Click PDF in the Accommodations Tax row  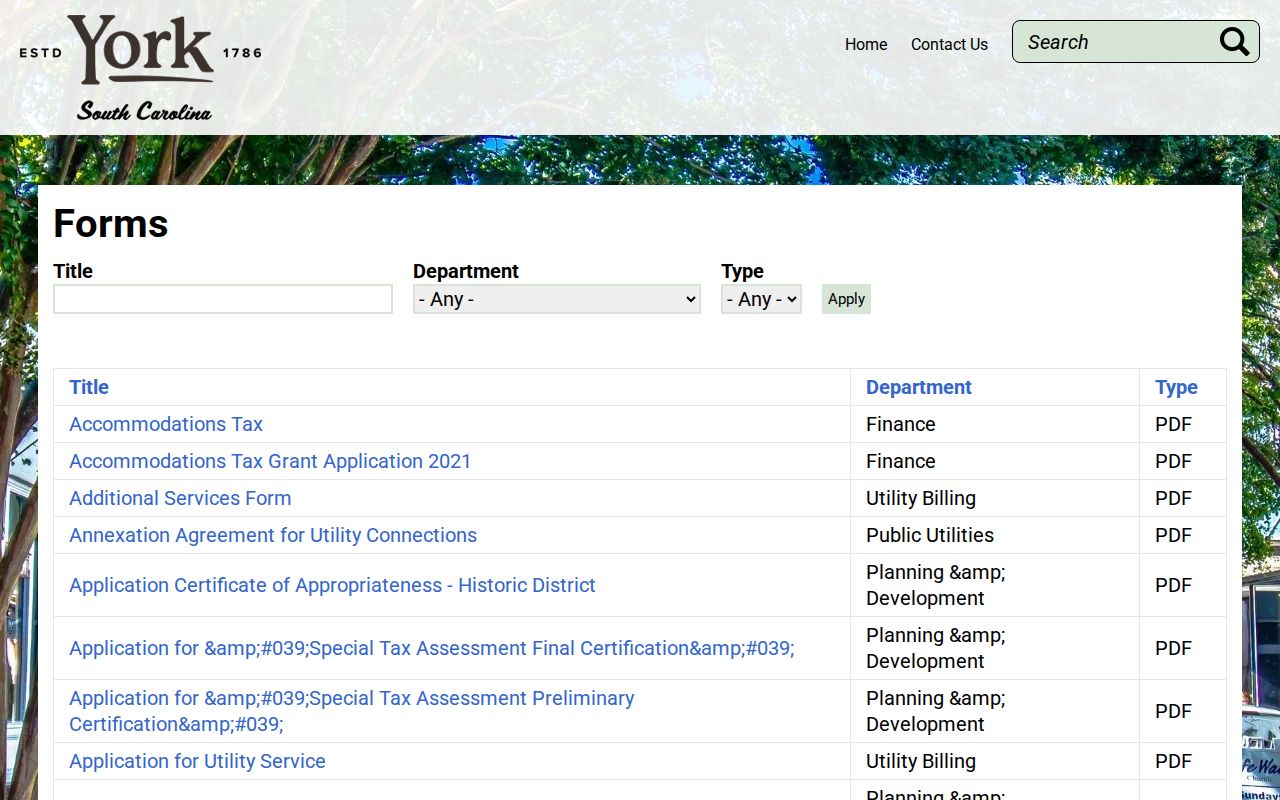pyautogui.click(x=1174, y=424)
